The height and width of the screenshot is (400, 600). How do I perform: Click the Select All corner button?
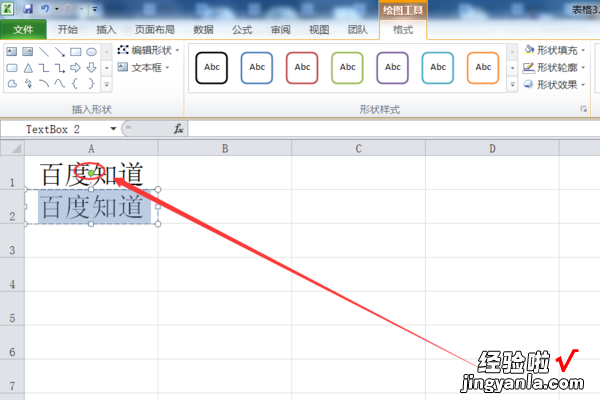[12, 148]
